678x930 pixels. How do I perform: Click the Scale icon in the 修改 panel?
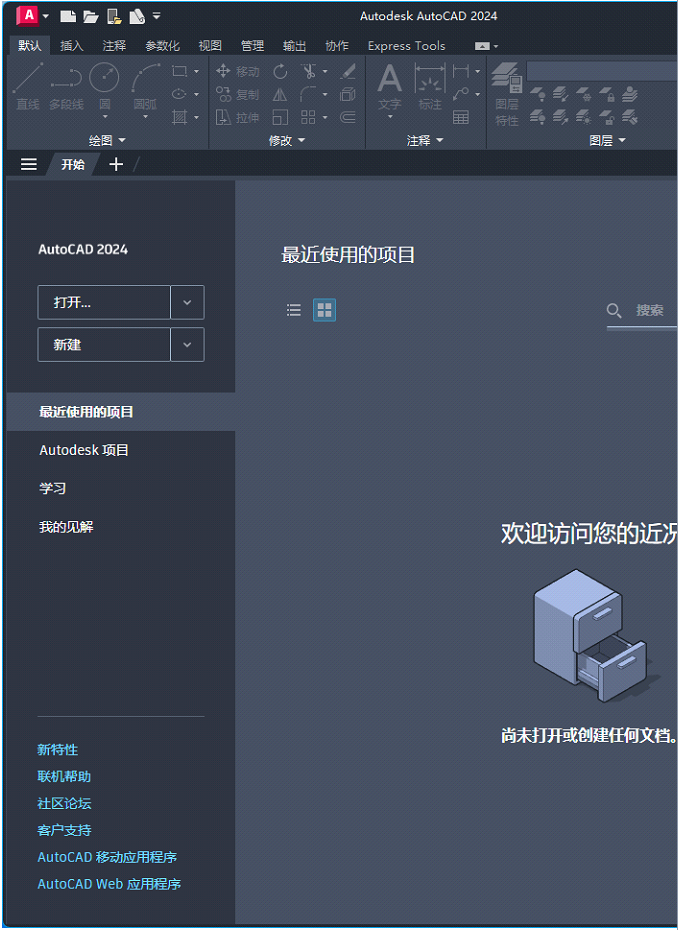(x=280, y=117)
